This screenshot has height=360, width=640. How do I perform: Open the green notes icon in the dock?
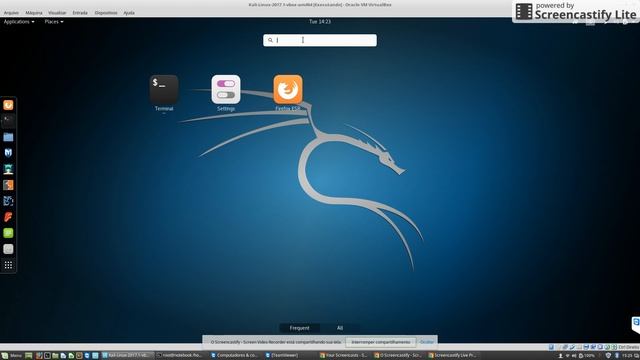click(8, 233)
